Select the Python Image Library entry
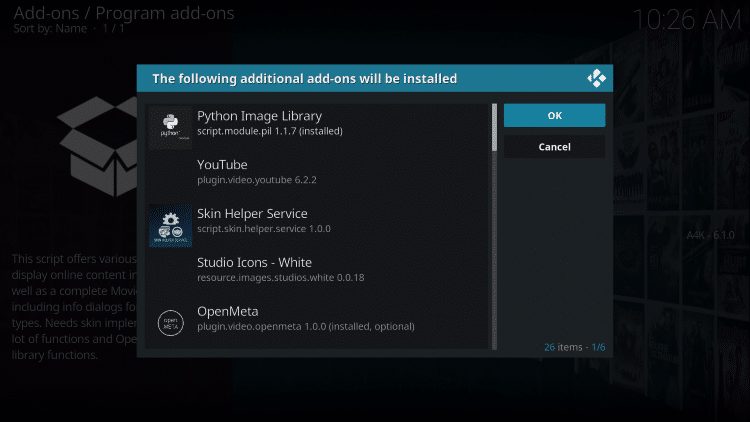 318,128
